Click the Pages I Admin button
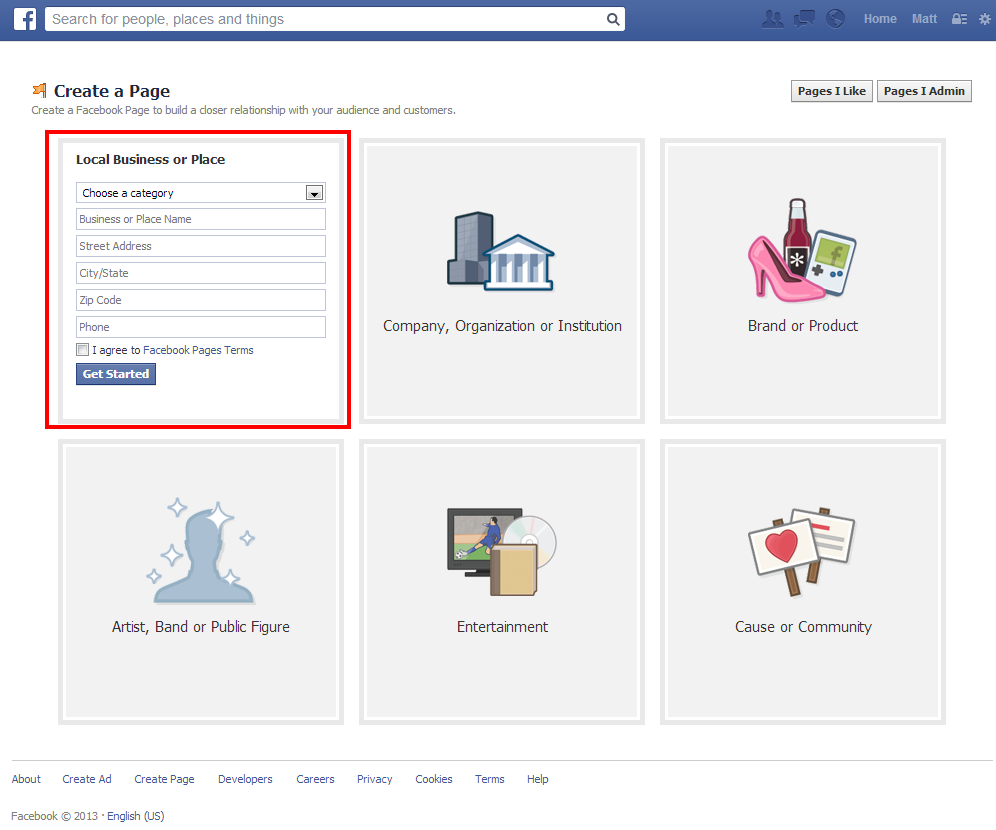 pos(924,91)
